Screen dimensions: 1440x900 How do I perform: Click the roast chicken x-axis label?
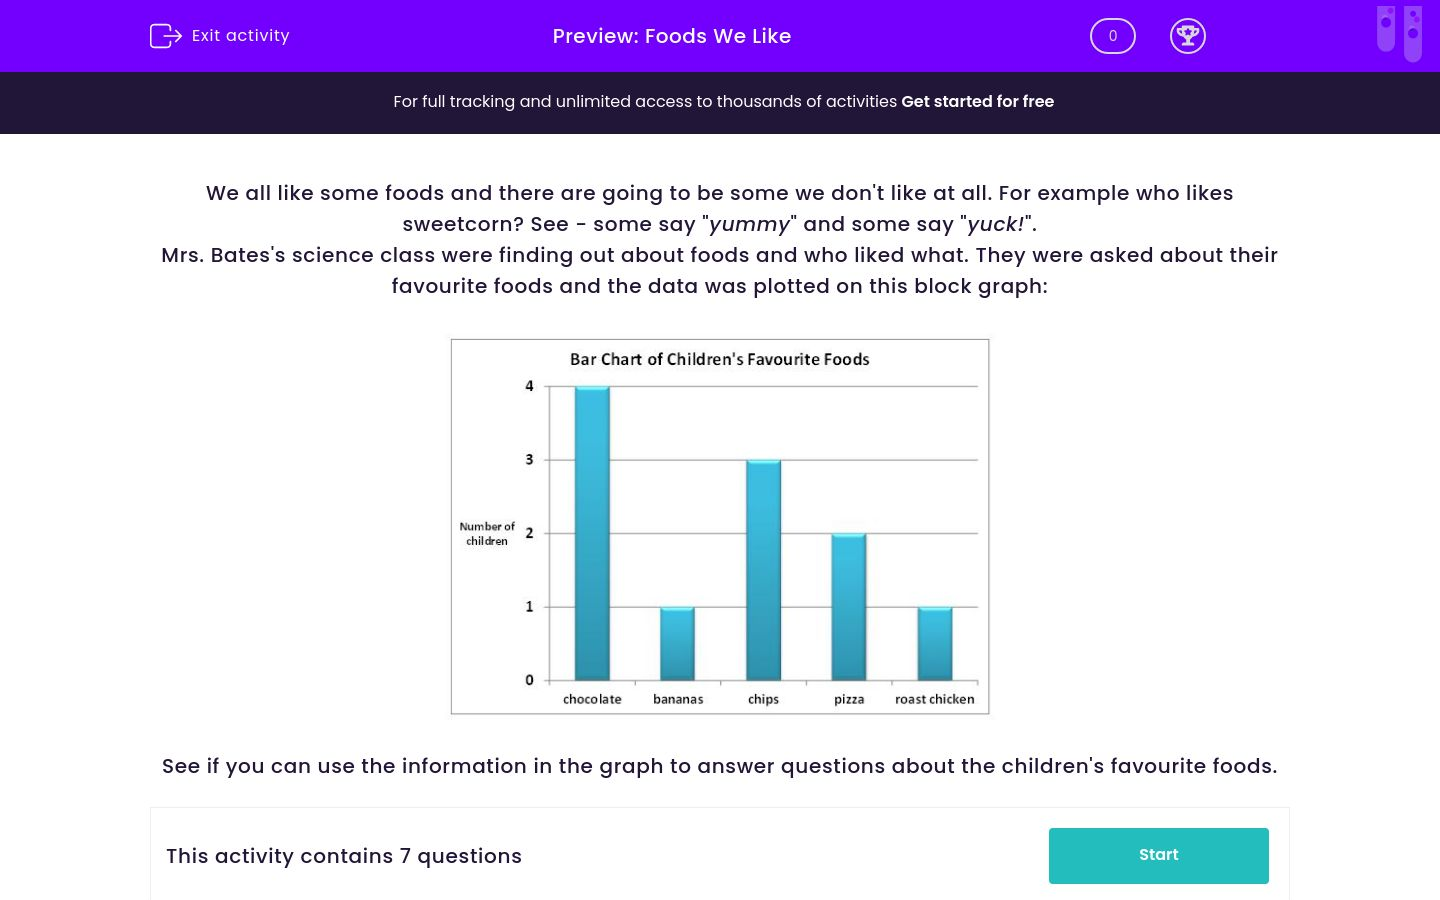pyautogui.click(x=934, y=699)
